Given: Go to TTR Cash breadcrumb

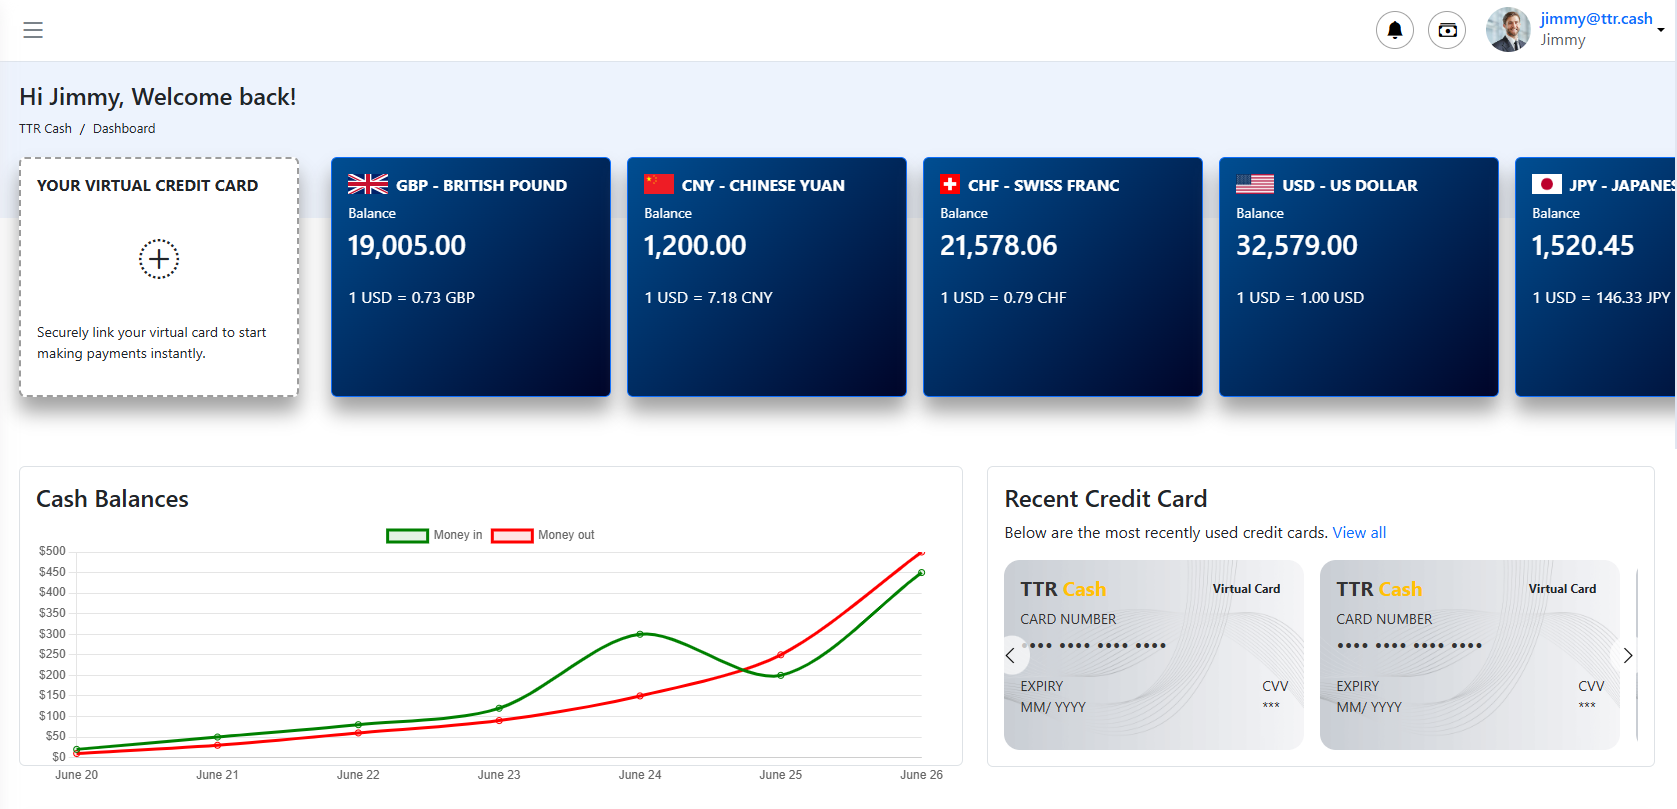Looking at the screenshot, I should [45, 128].
